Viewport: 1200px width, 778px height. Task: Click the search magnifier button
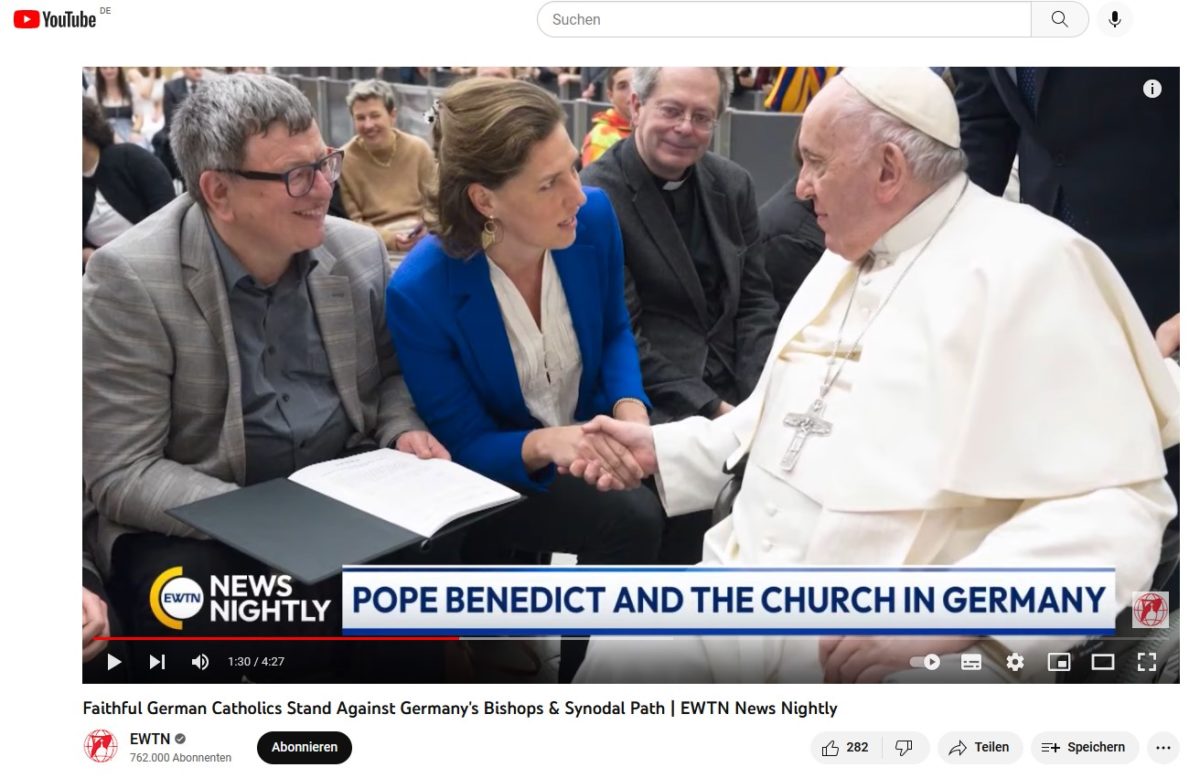pyautogui.click(x=1060, y=19)
